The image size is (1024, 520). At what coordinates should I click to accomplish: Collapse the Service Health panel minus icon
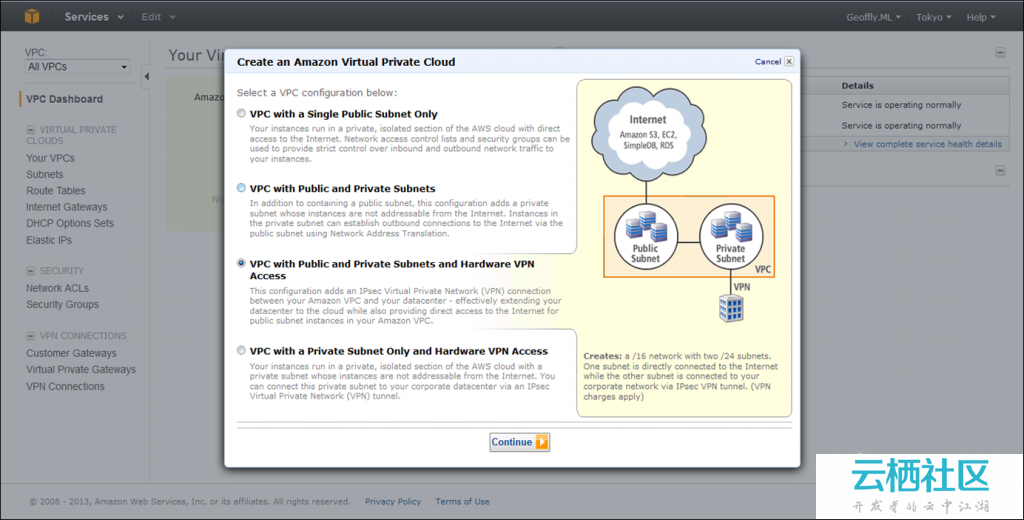(x=1000, y=53)
